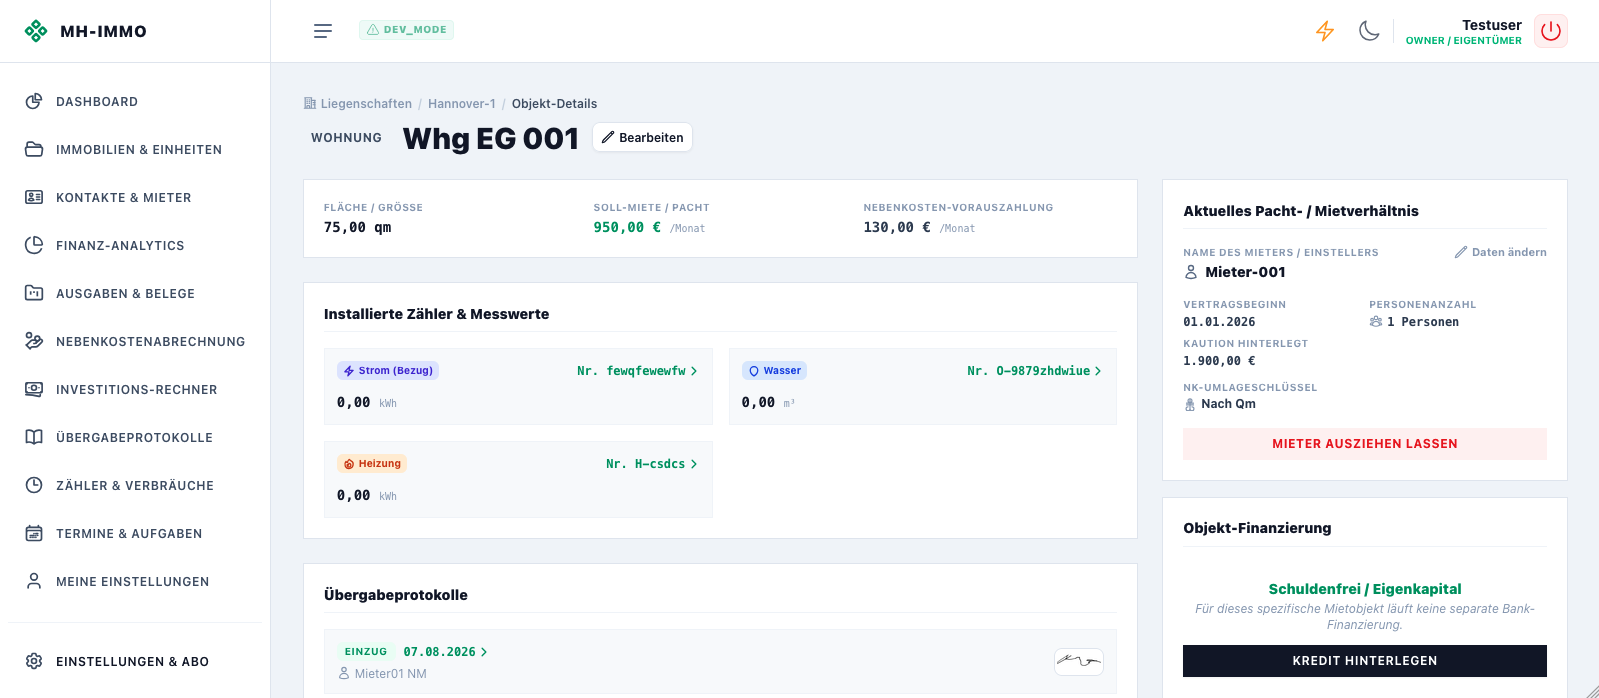Image resolution: width=1599 pixels, height=698 pixels.
Task: Click the Wasser badge
Action: (774, 370)
